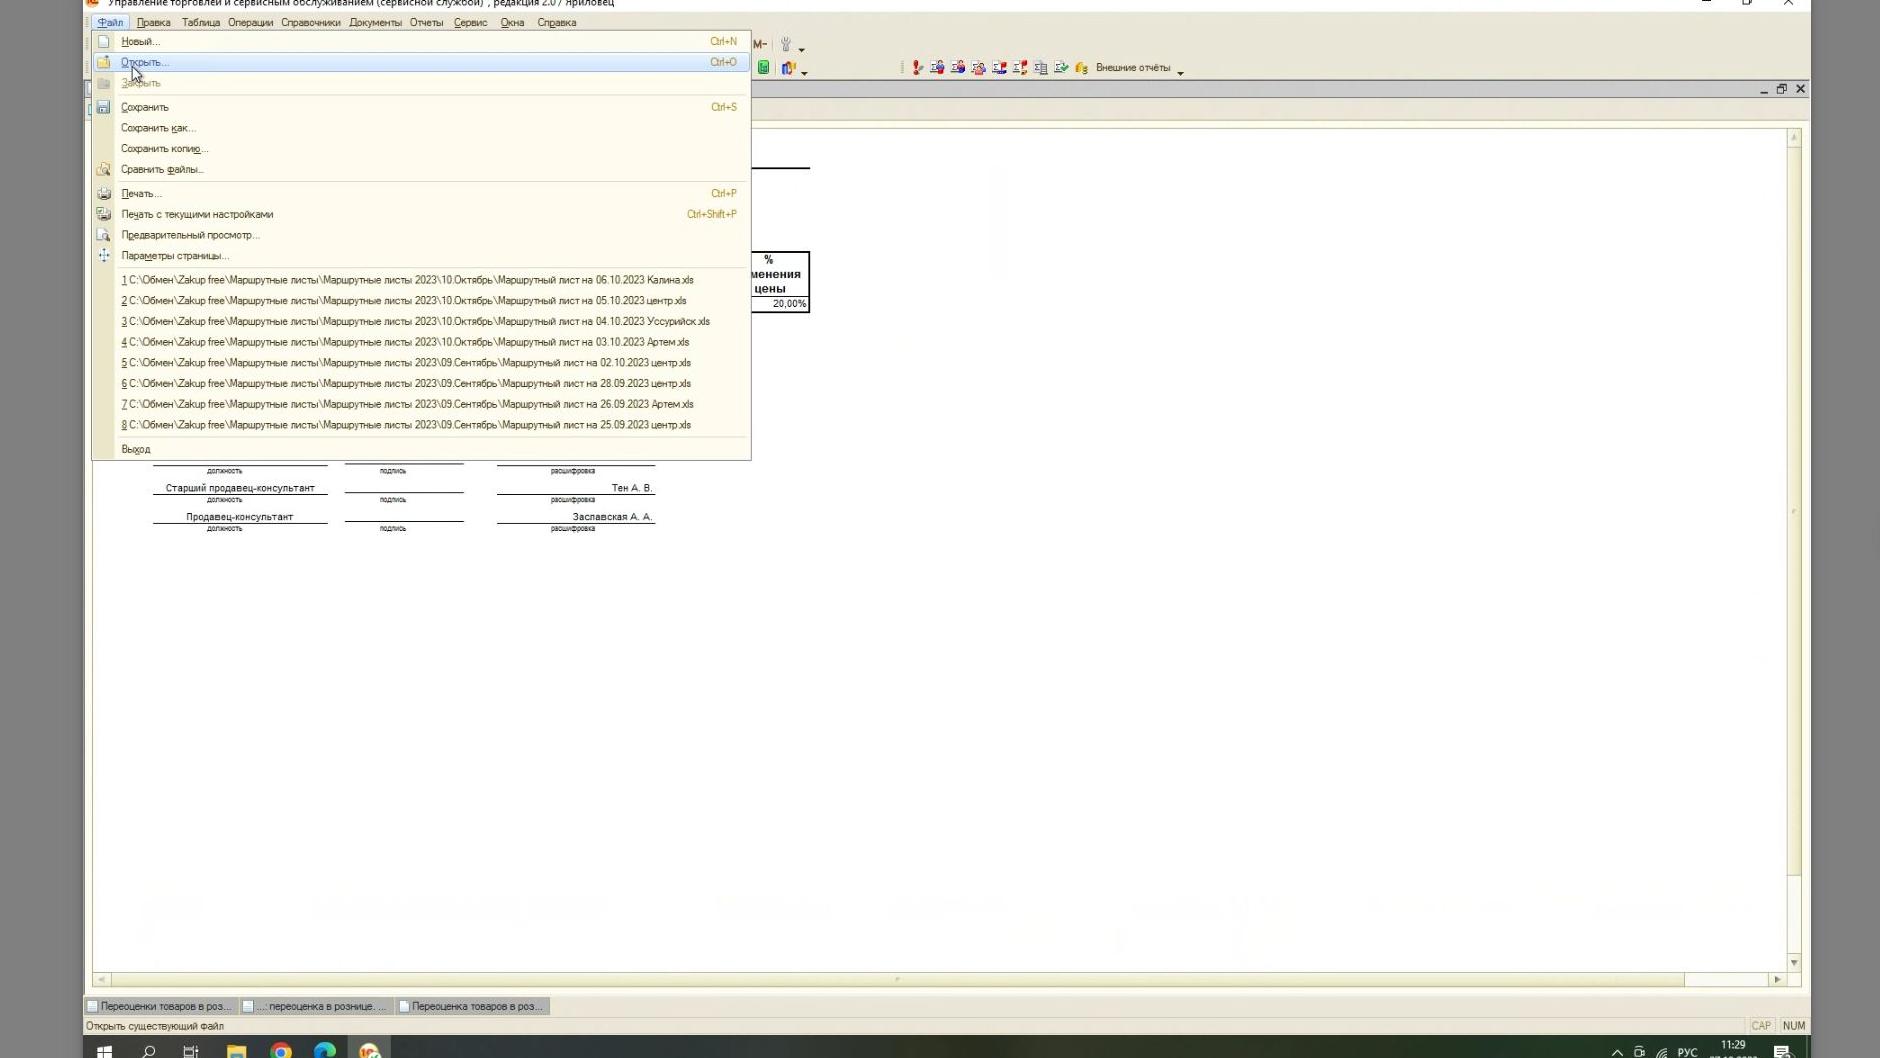Open the Справка menu
This screenshot has width=1880, height=1058.
[x=556, y=22]
